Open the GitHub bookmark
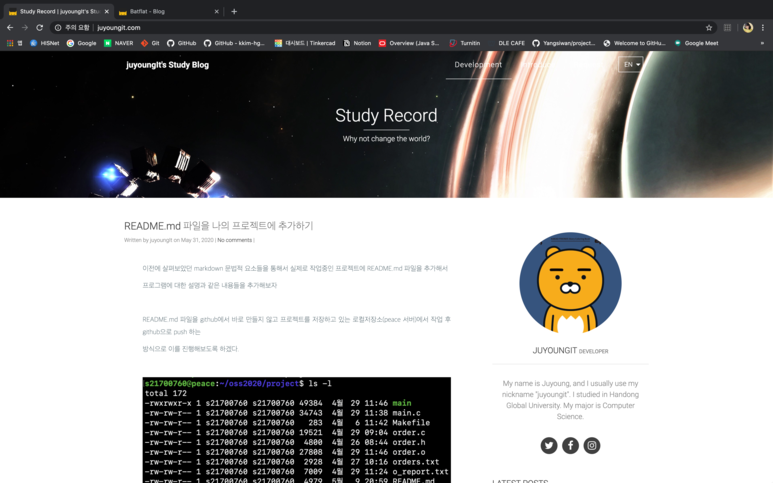The width and height of the screenshot is (773, 483). pos(181,43)
